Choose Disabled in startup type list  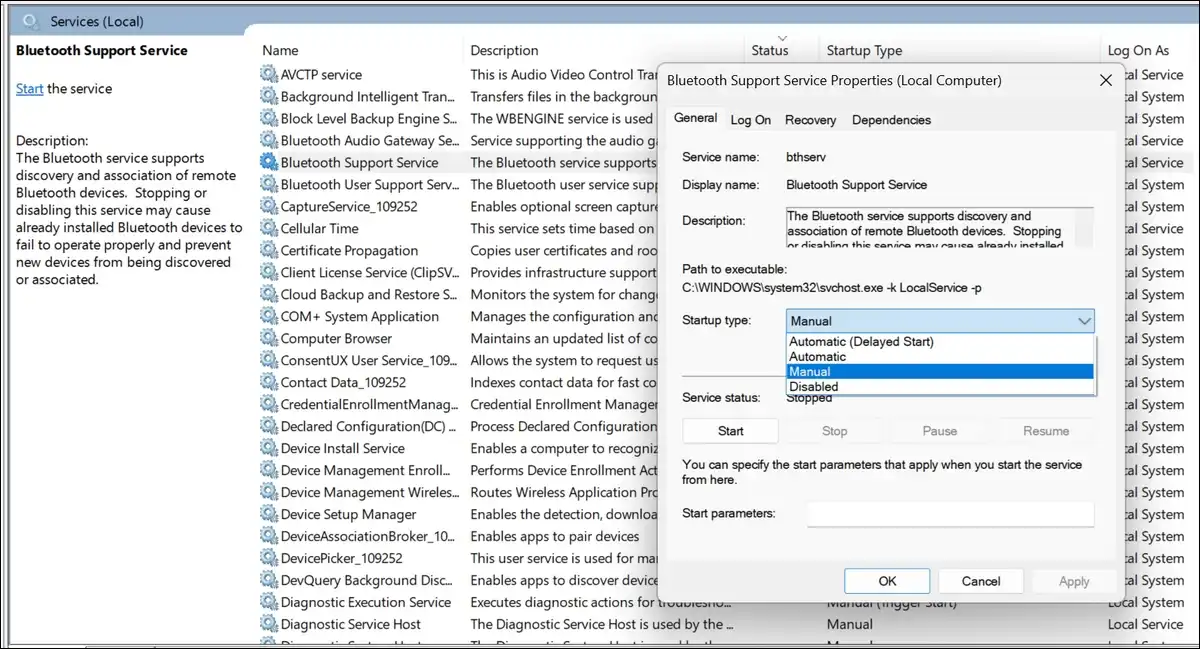[940, 386]
